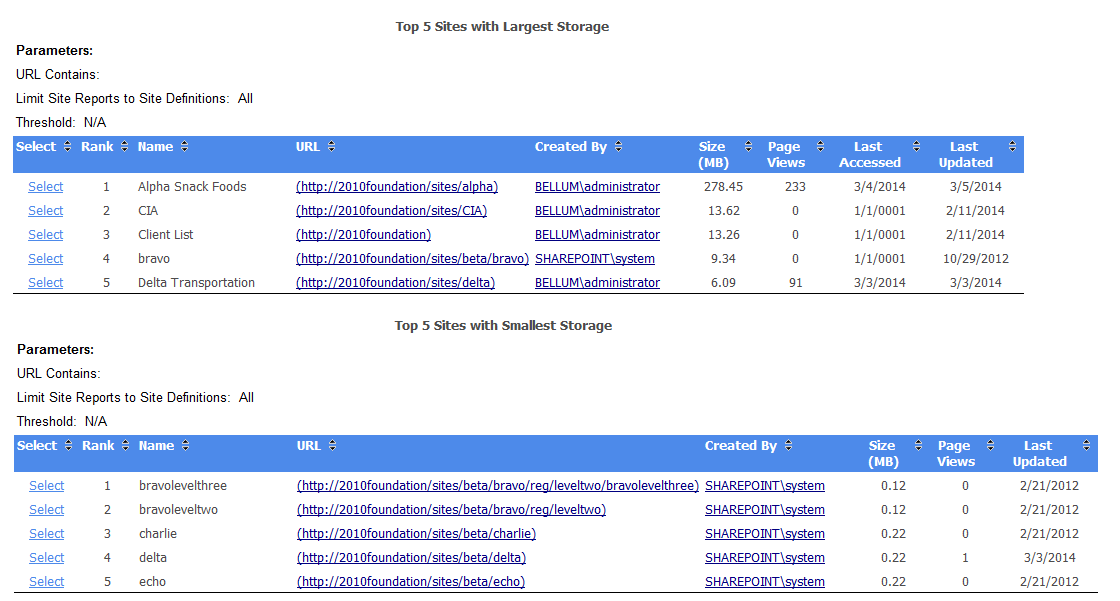This screenshot has height=601, width=1120.
Task: Click SHAREPOINT\system link for charlie row
Action: coord(765,533)
